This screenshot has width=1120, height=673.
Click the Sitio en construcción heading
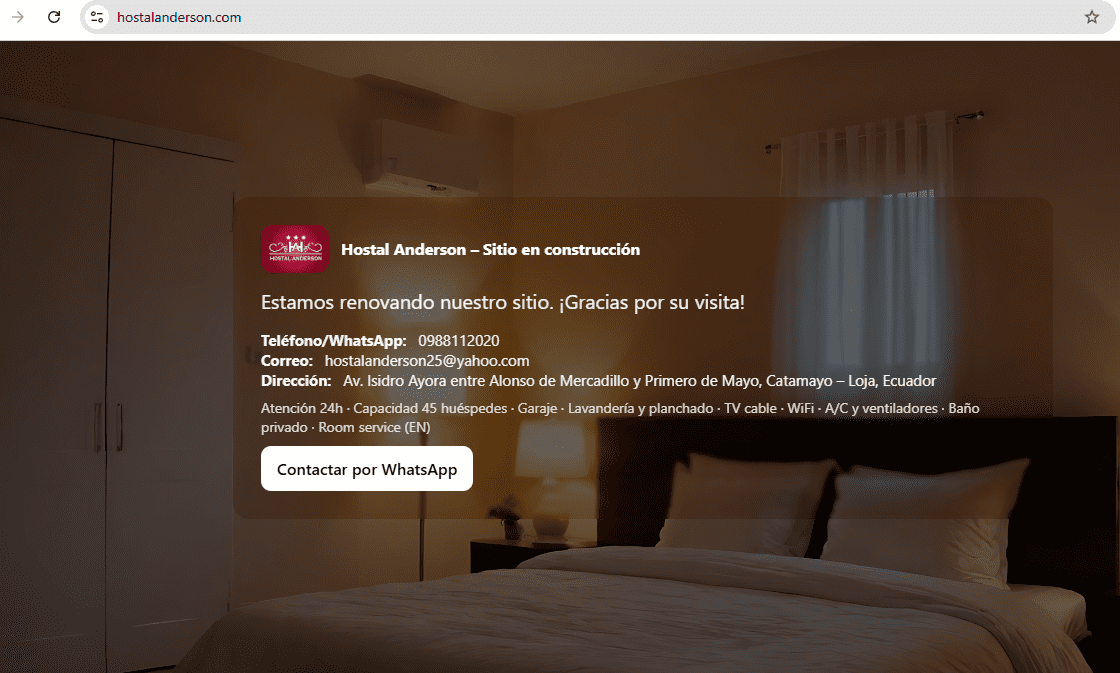coord(490,249)
